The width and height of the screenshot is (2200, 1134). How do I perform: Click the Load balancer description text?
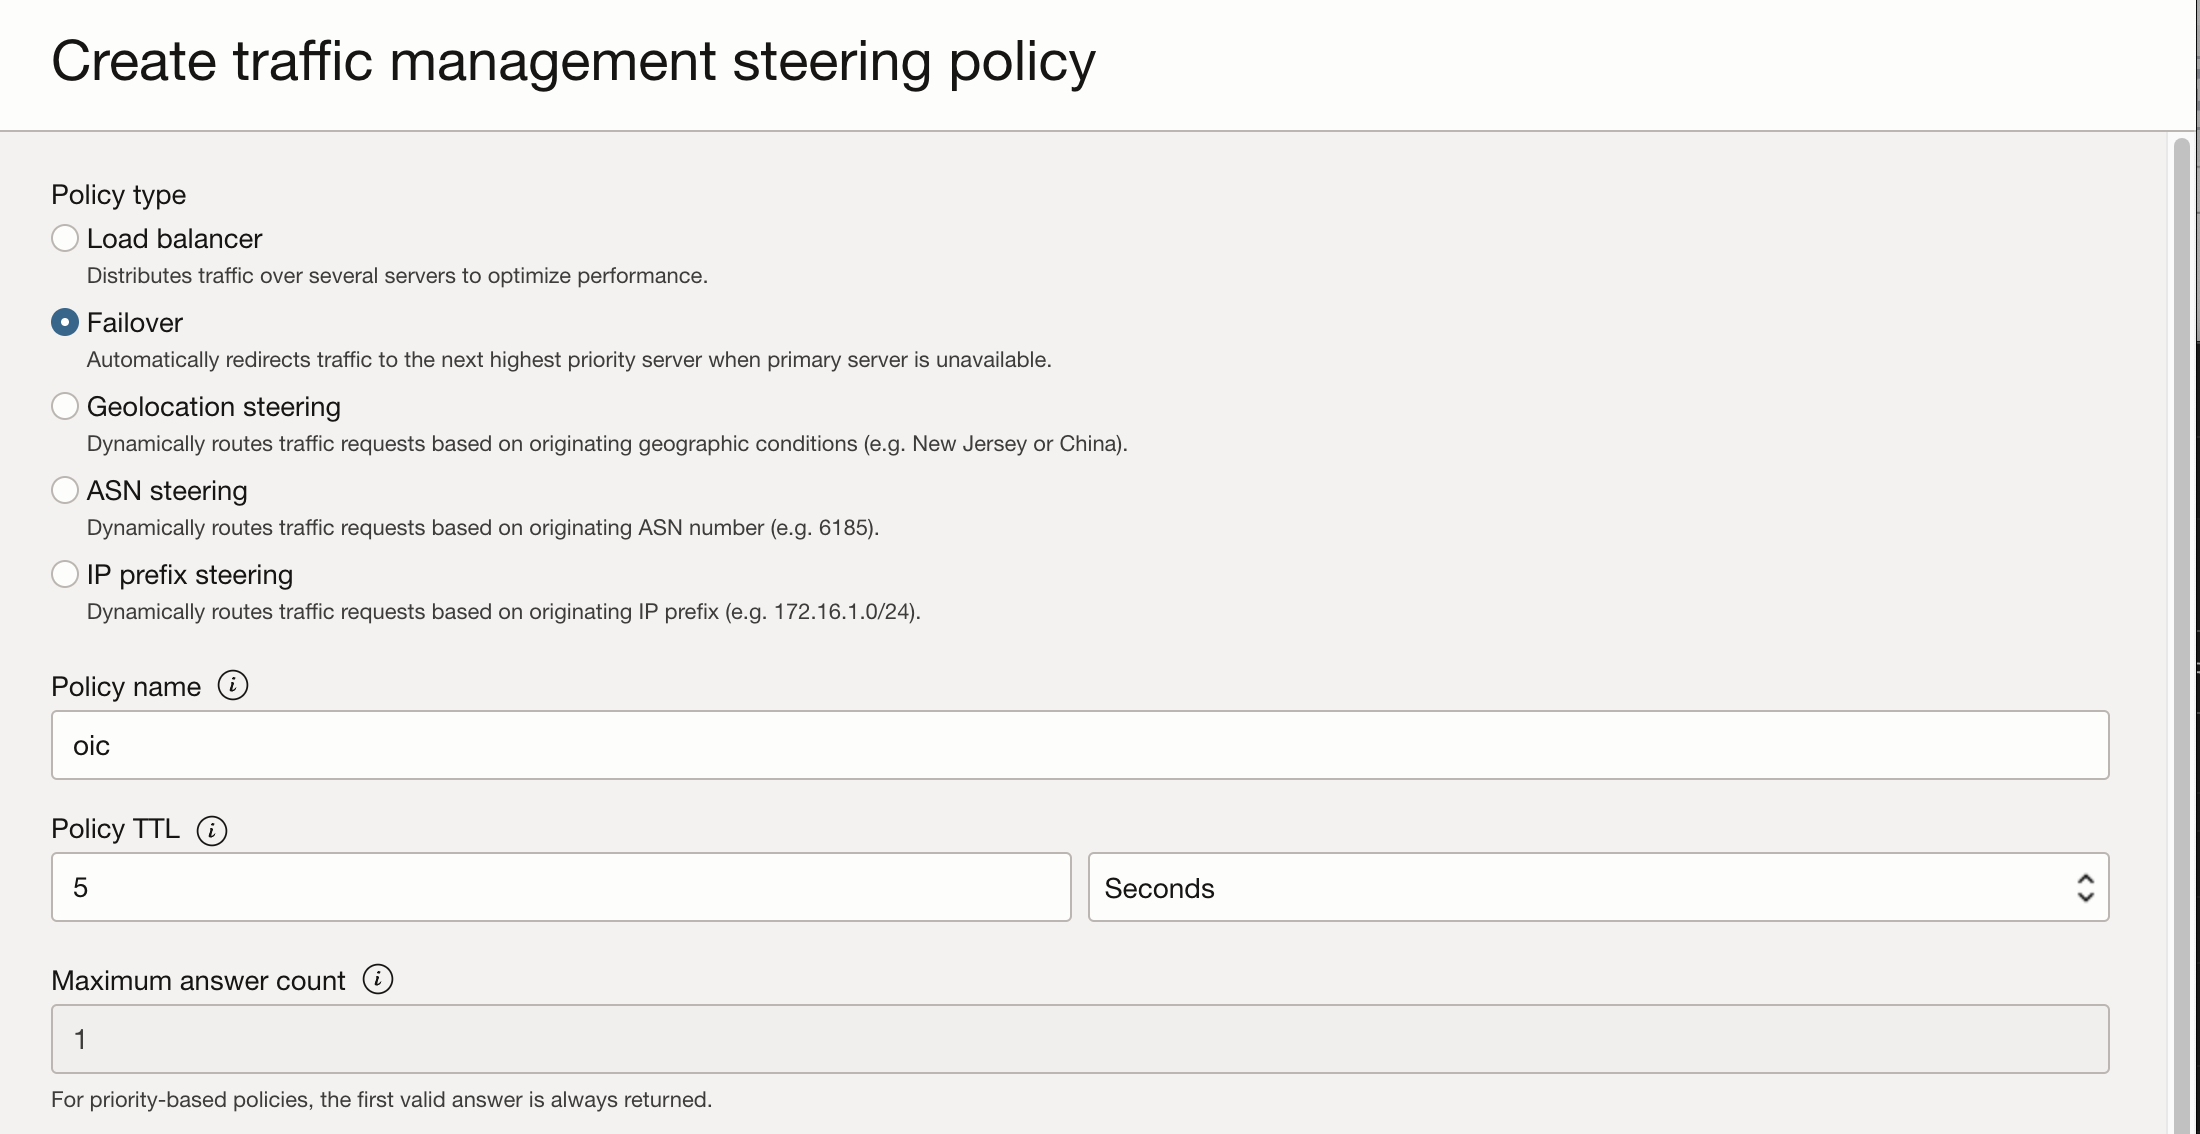tap(397, 276)
